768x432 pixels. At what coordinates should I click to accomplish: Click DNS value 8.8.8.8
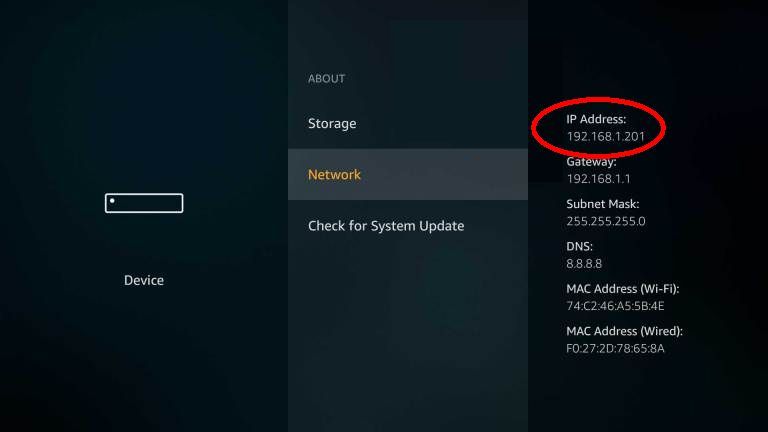[584, 264]
